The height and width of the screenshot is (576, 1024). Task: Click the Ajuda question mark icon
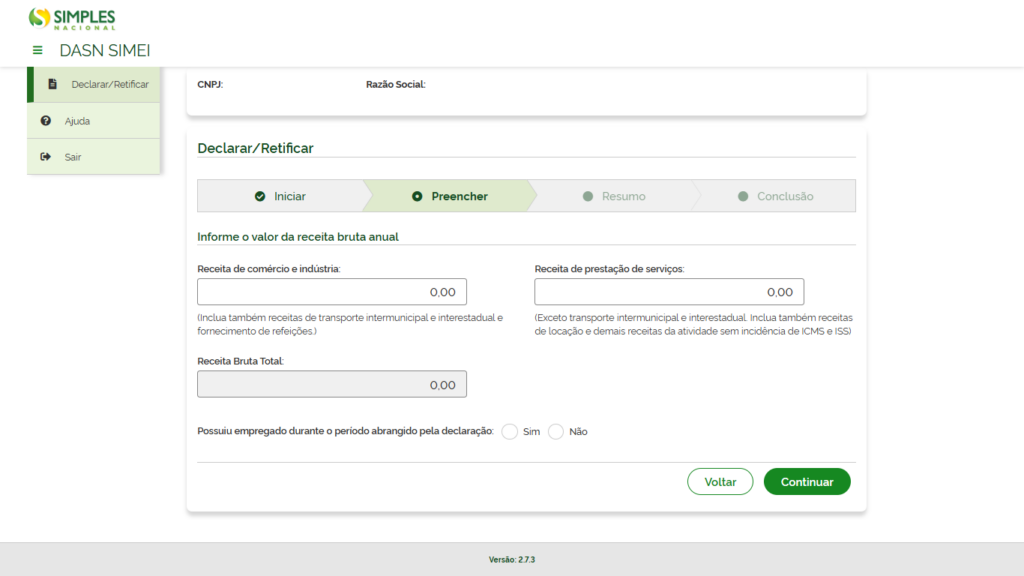tap(46, 121)
